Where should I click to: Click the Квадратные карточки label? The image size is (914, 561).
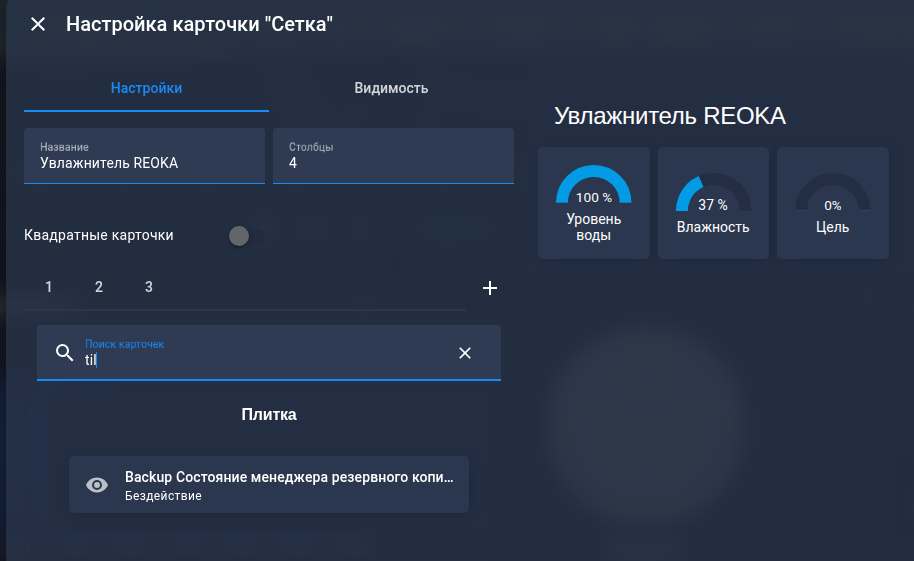pyautogui.click(x=99, y=235)
